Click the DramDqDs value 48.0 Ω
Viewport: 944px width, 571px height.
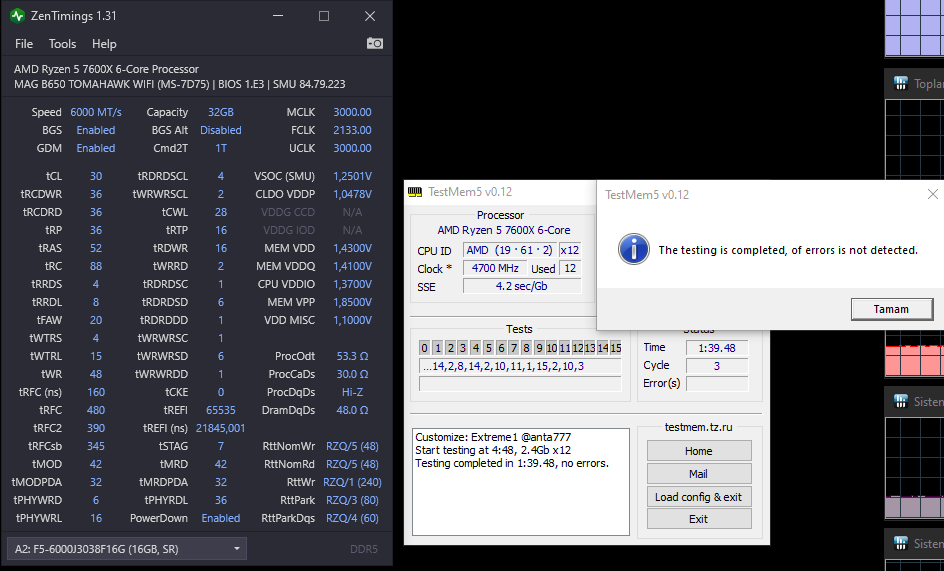(x=352, y=410)
